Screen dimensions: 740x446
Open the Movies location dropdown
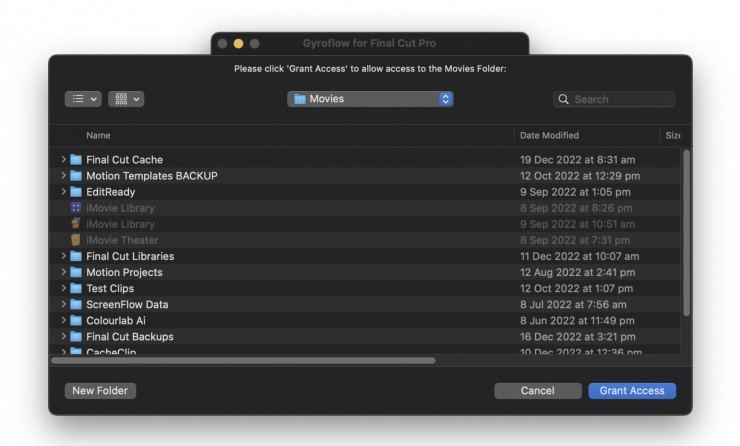[370, 99]
